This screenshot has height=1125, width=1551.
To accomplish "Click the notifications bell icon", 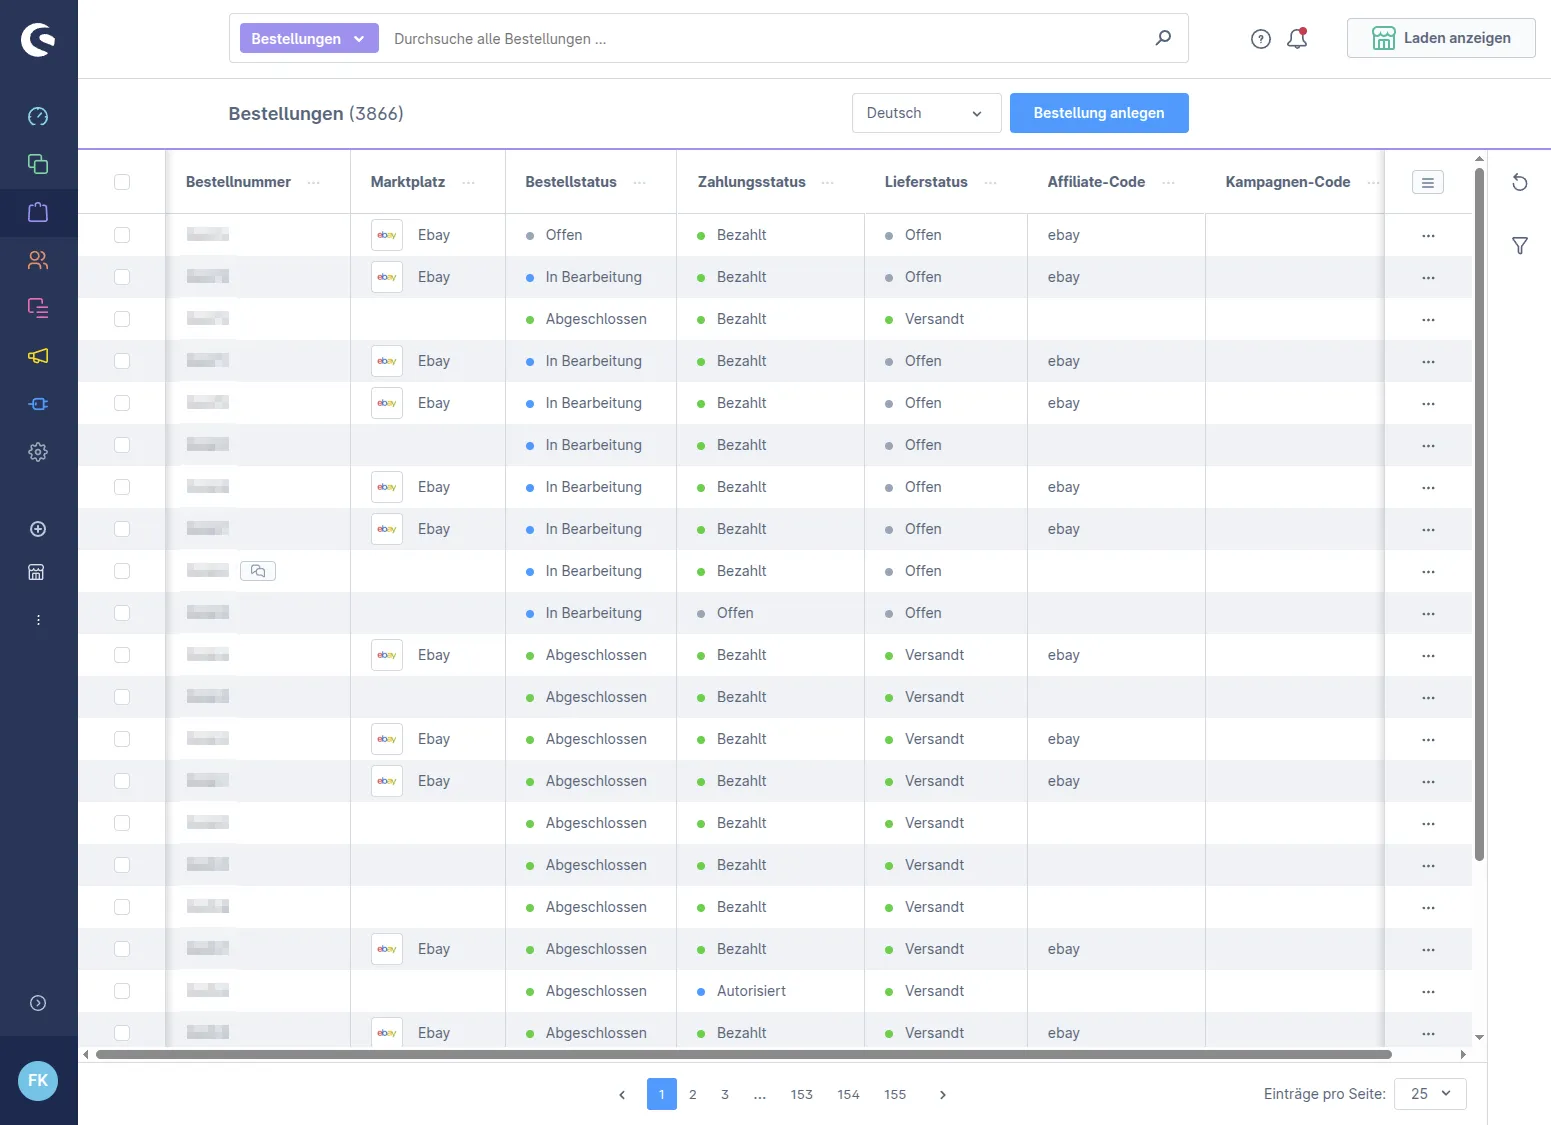I will point(1297,38).
